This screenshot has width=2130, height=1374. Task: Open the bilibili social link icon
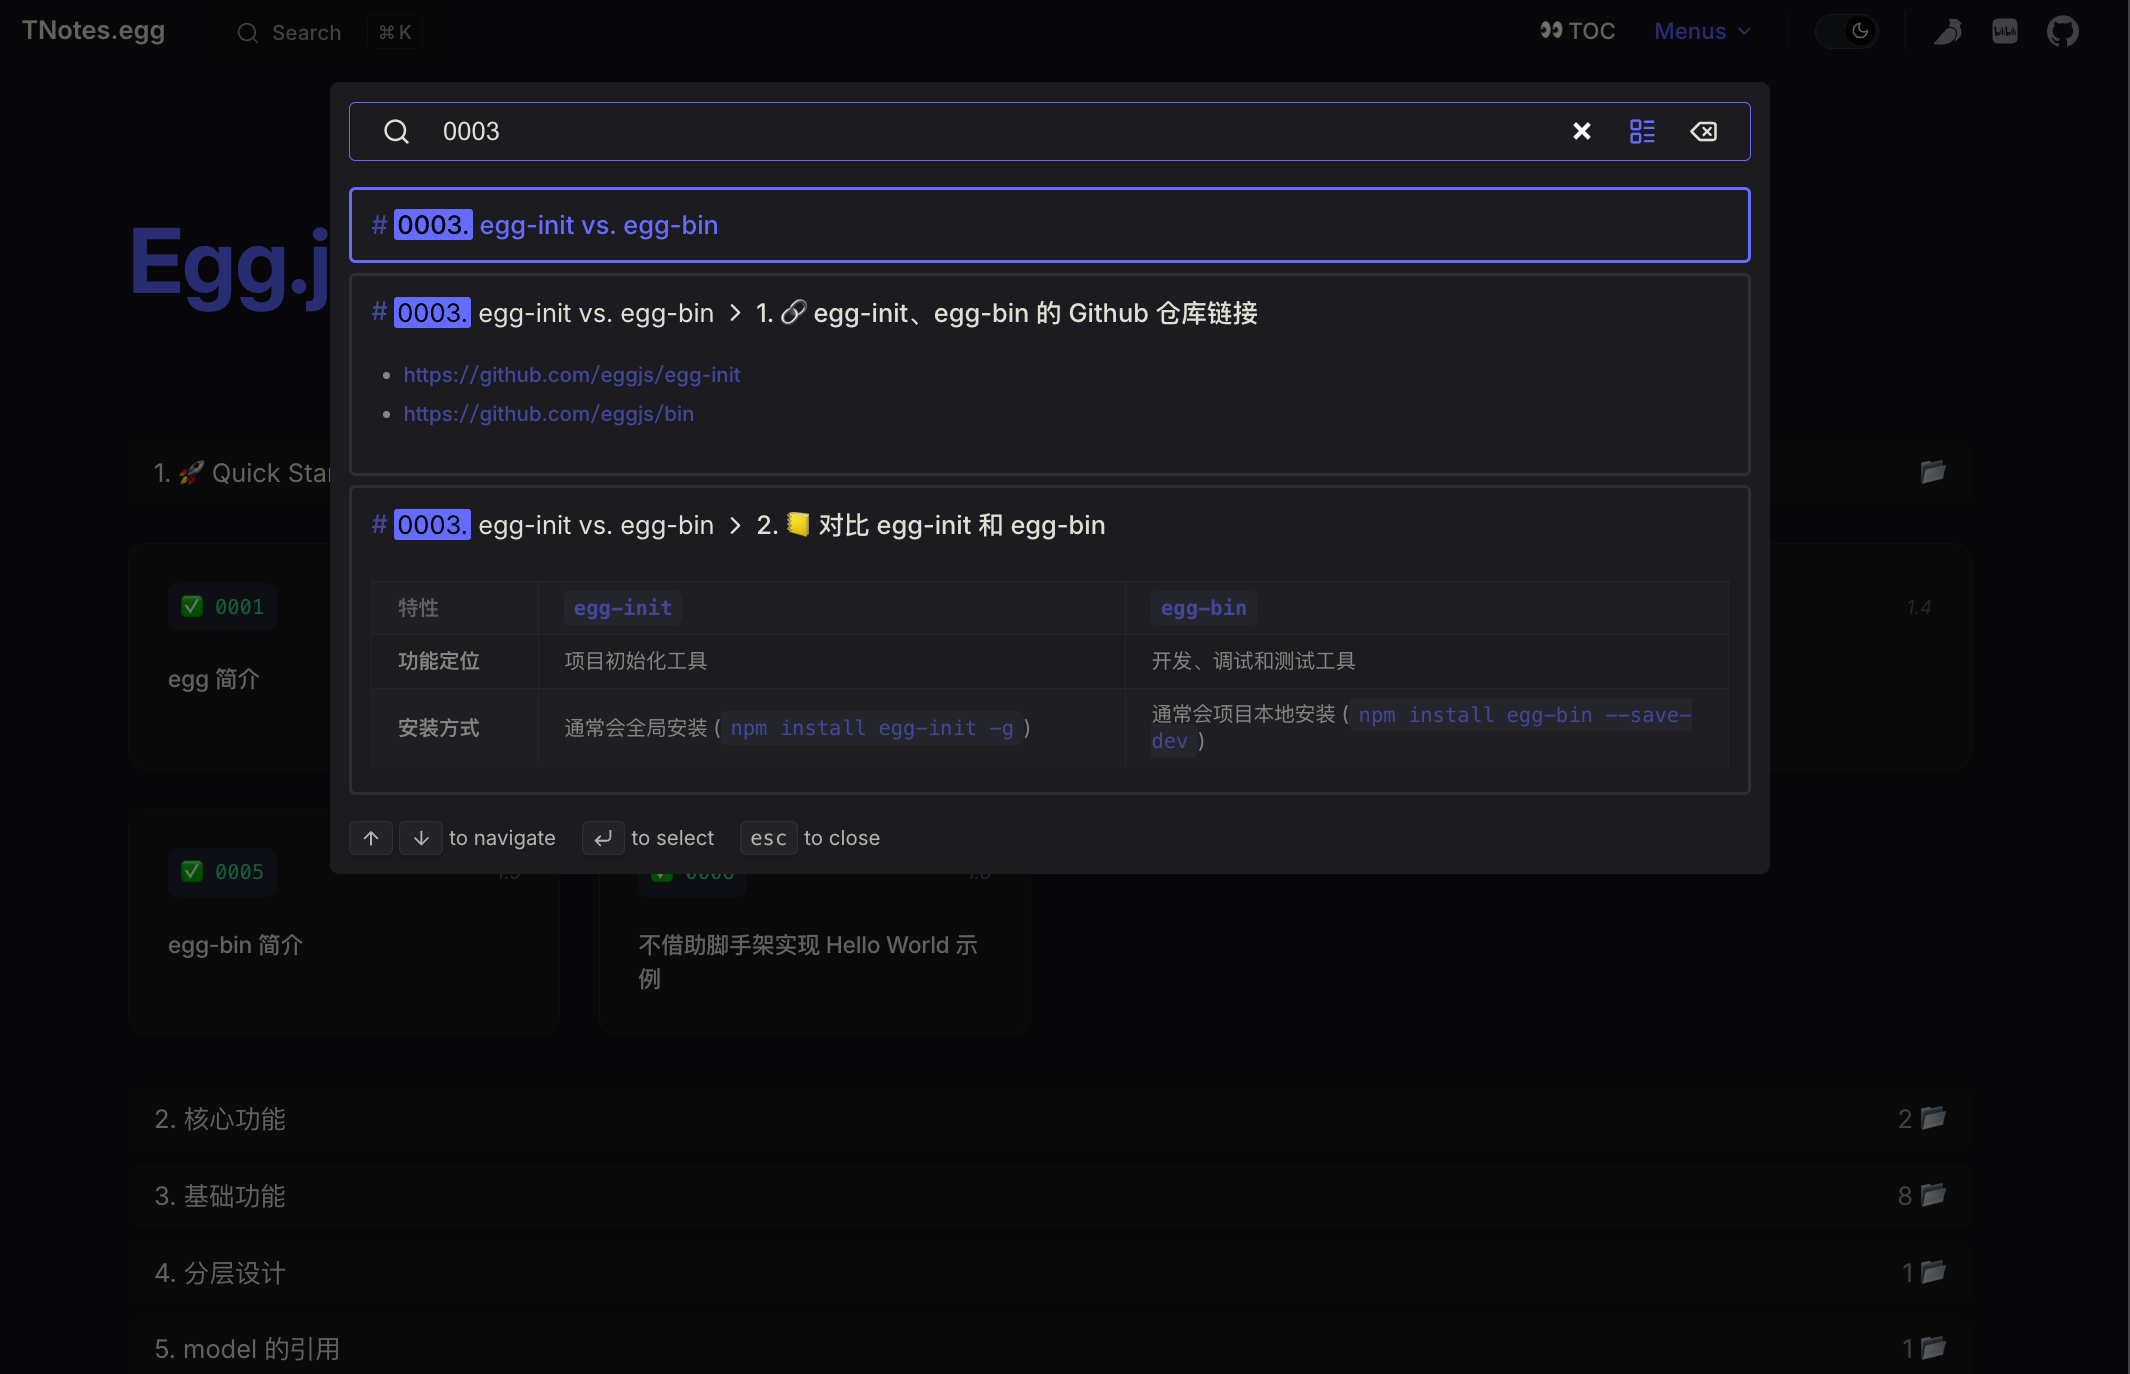[2004, 32]
